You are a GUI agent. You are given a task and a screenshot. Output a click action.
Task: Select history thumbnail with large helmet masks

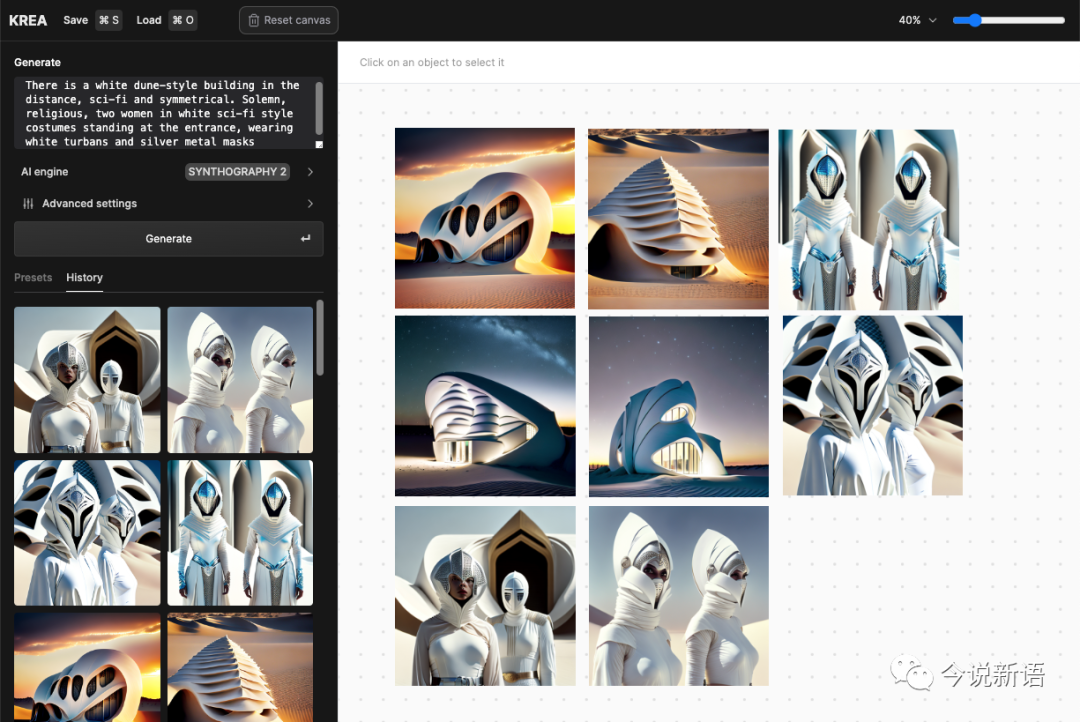pyautogui.click(x=87, y=533)
